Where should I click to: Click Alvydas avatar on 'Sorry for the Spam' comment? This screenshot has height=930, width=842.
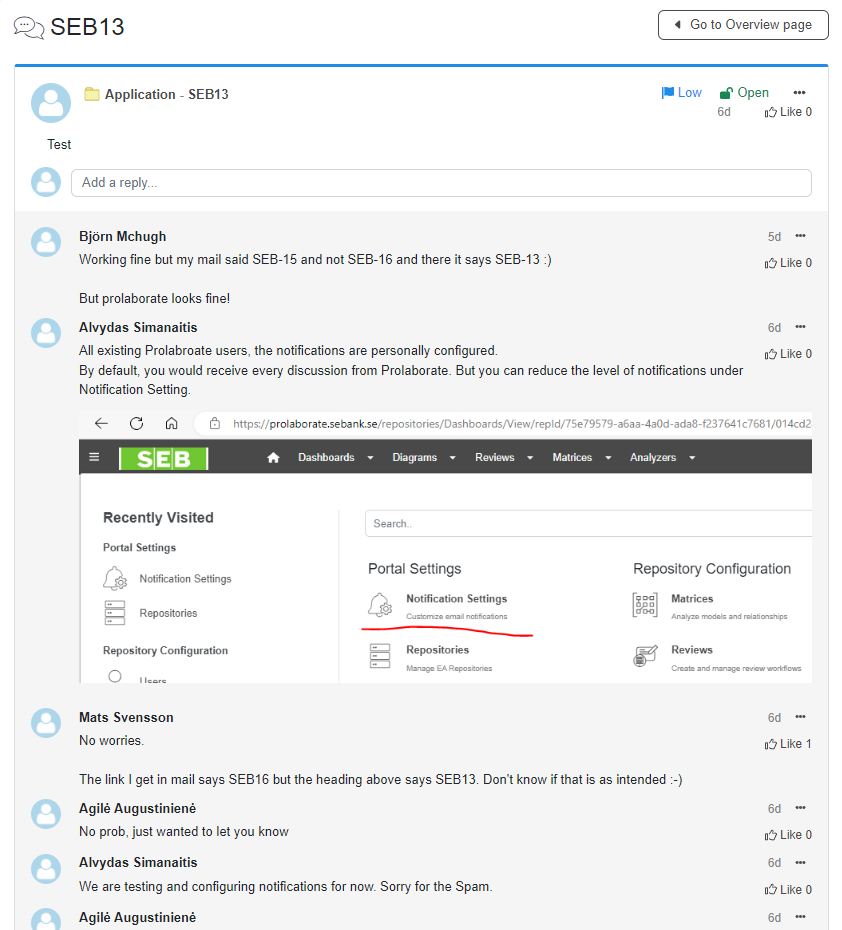46,869
